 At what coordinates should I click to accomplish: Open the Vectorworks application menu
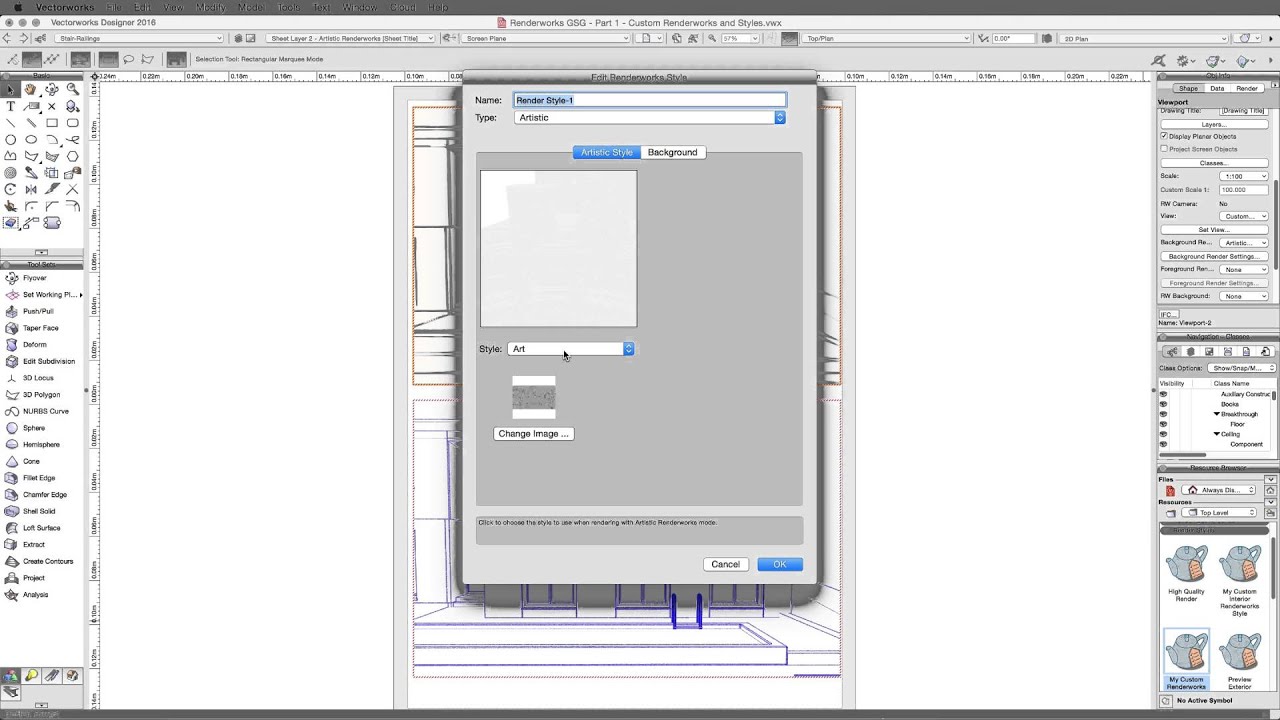coord(64,7)
